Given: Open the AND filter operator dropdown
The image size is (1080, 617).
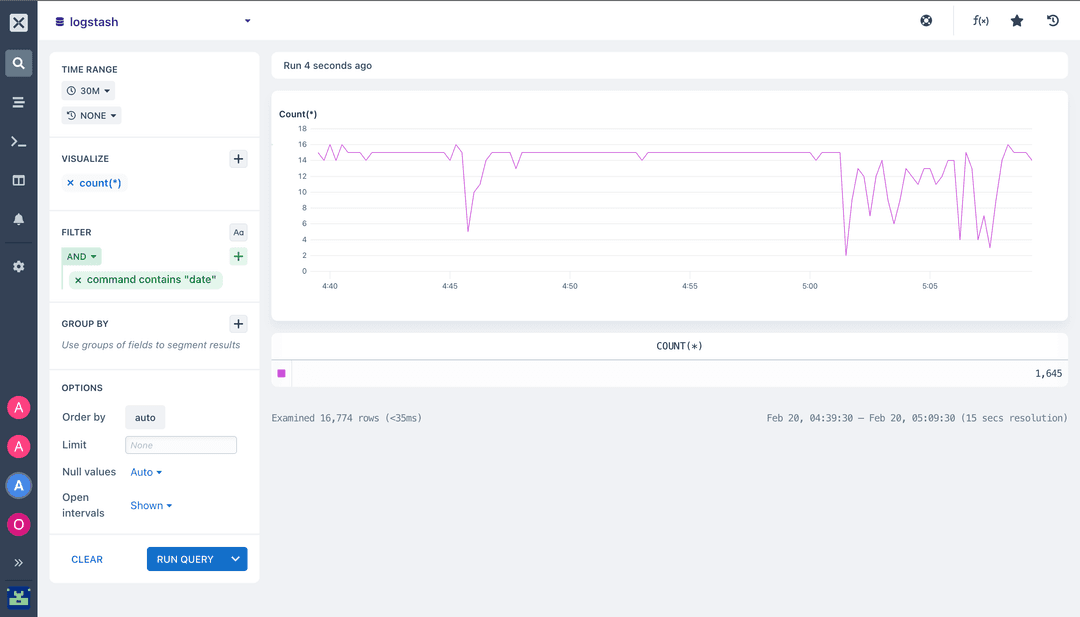Looking at the screenshot, I should [81, 256].
